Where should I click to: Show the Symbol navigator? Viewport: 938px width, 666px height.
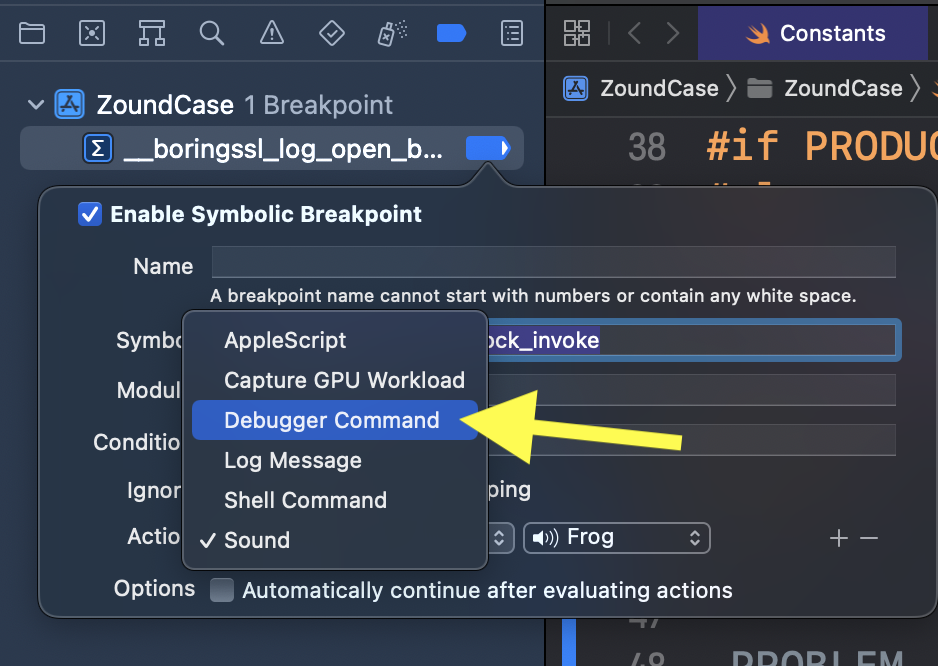coord(152,33)
